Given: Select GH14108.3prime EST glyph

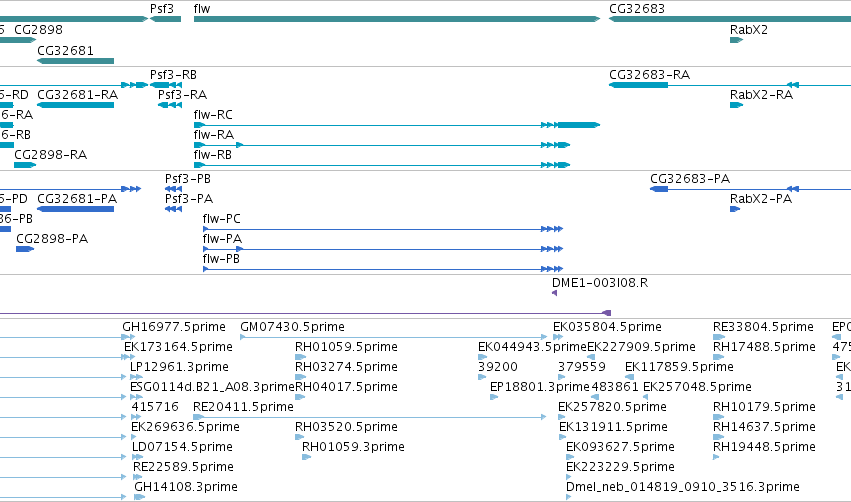Looking at the screenshot, I should tap(139, 497).
